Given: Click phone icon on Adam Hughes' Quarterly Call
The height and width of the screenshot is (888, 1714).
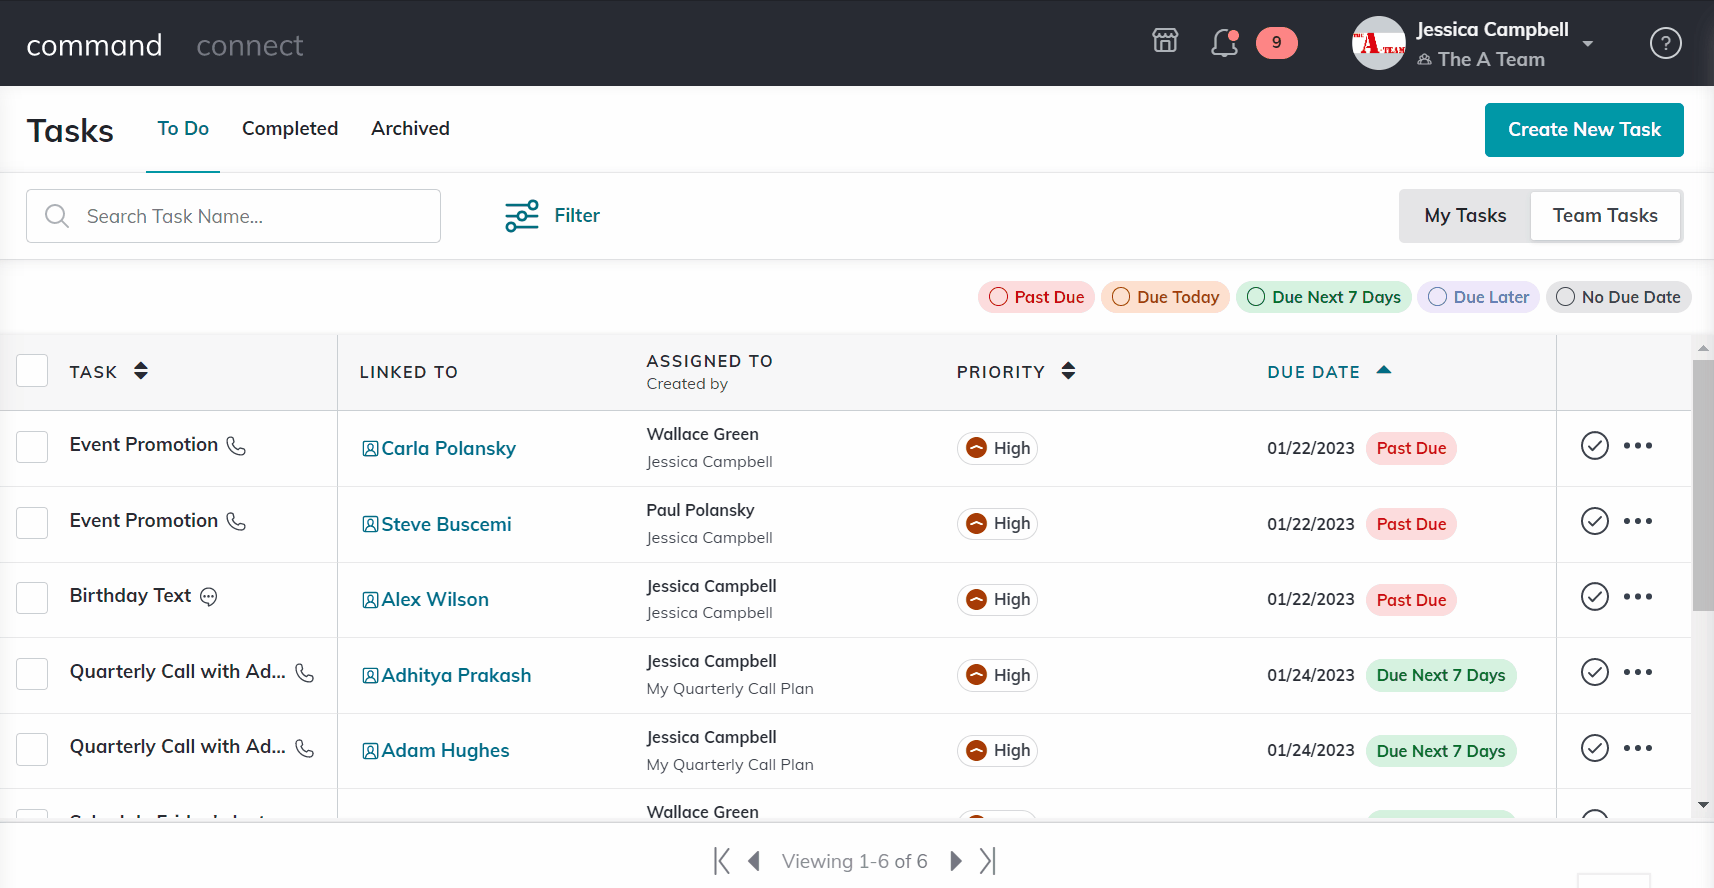Looking at the screenshot, I should (304, 748).
